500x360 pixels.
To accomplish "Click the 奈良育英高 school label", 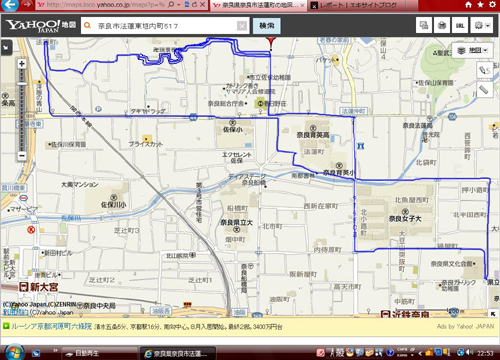I will (313, 135).
